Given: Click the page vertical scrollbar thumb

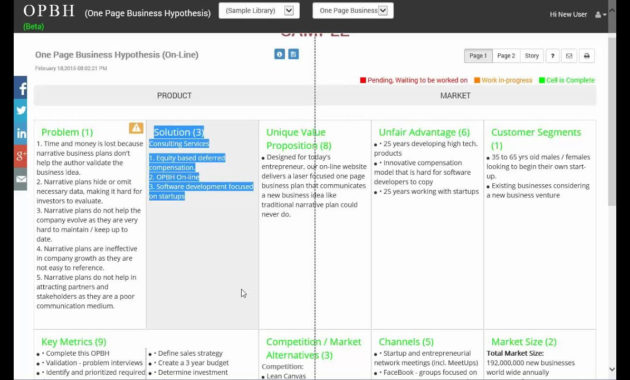Looking at the screenshot, I should coord(612,121).
